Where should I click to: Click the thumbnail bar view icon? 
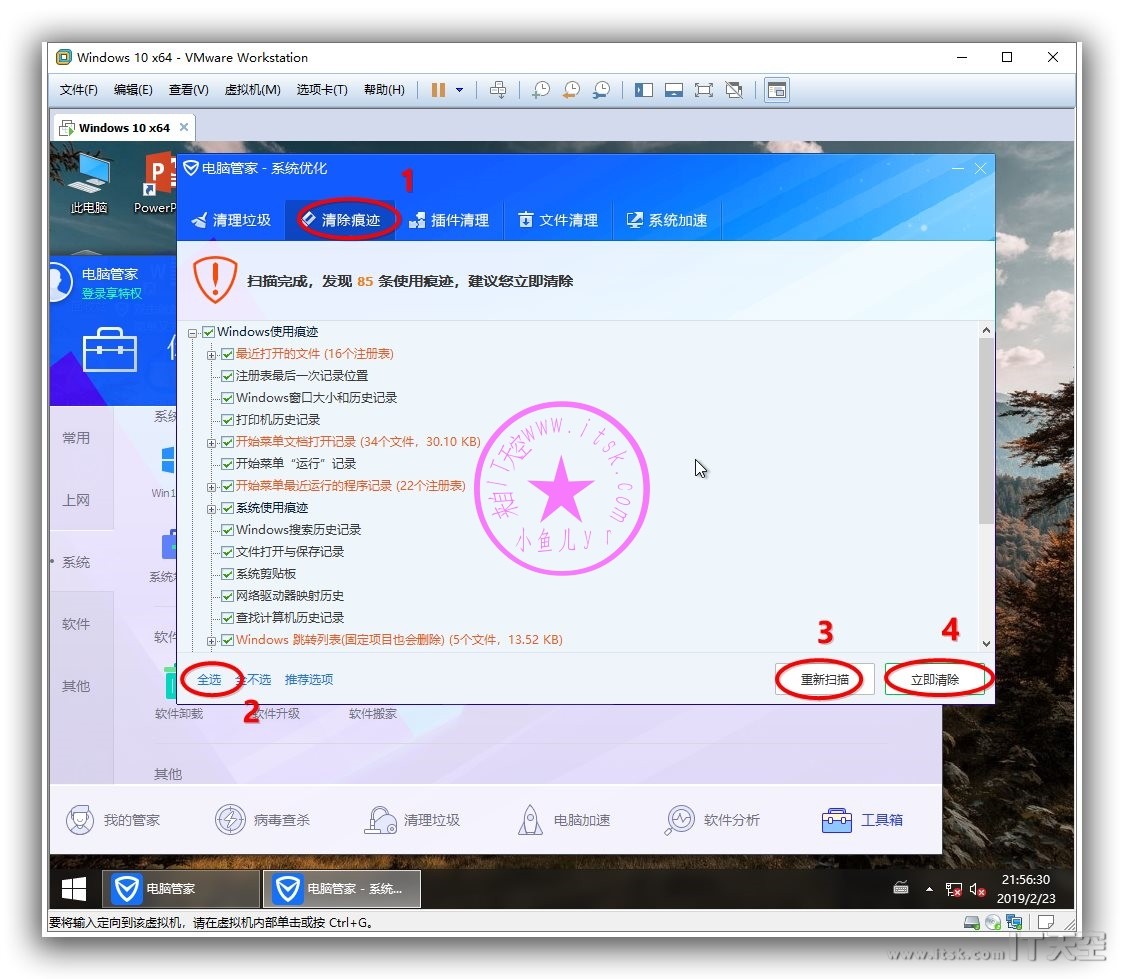tap(674, 90)
